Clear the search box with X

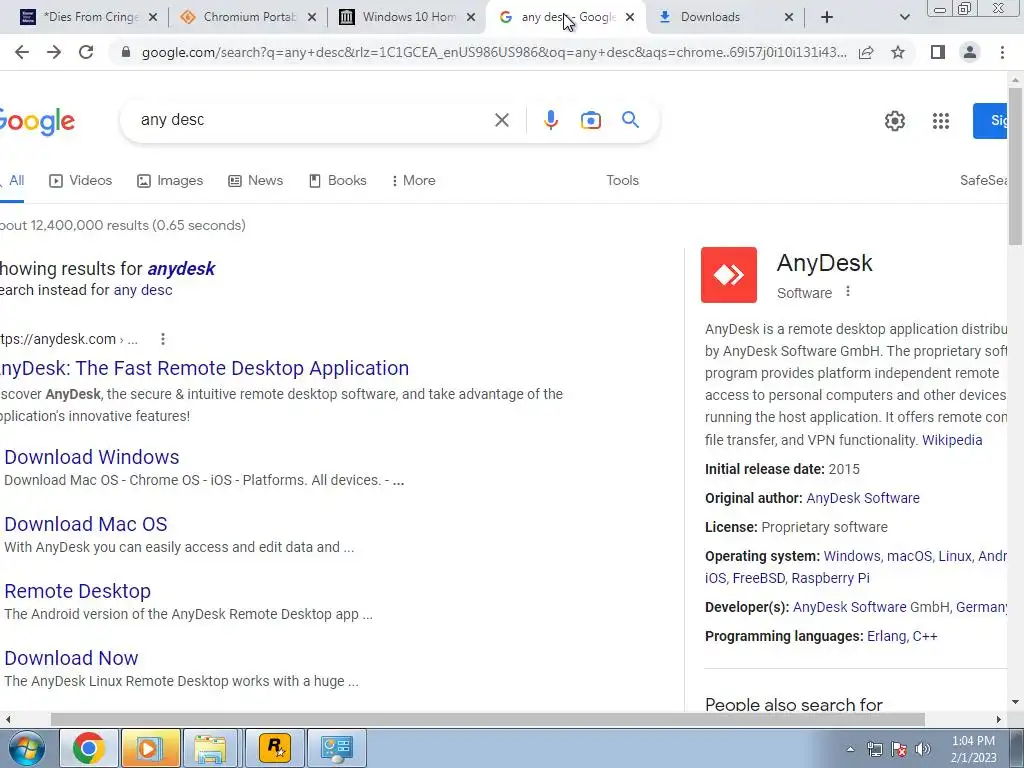[x=502, y=120]
